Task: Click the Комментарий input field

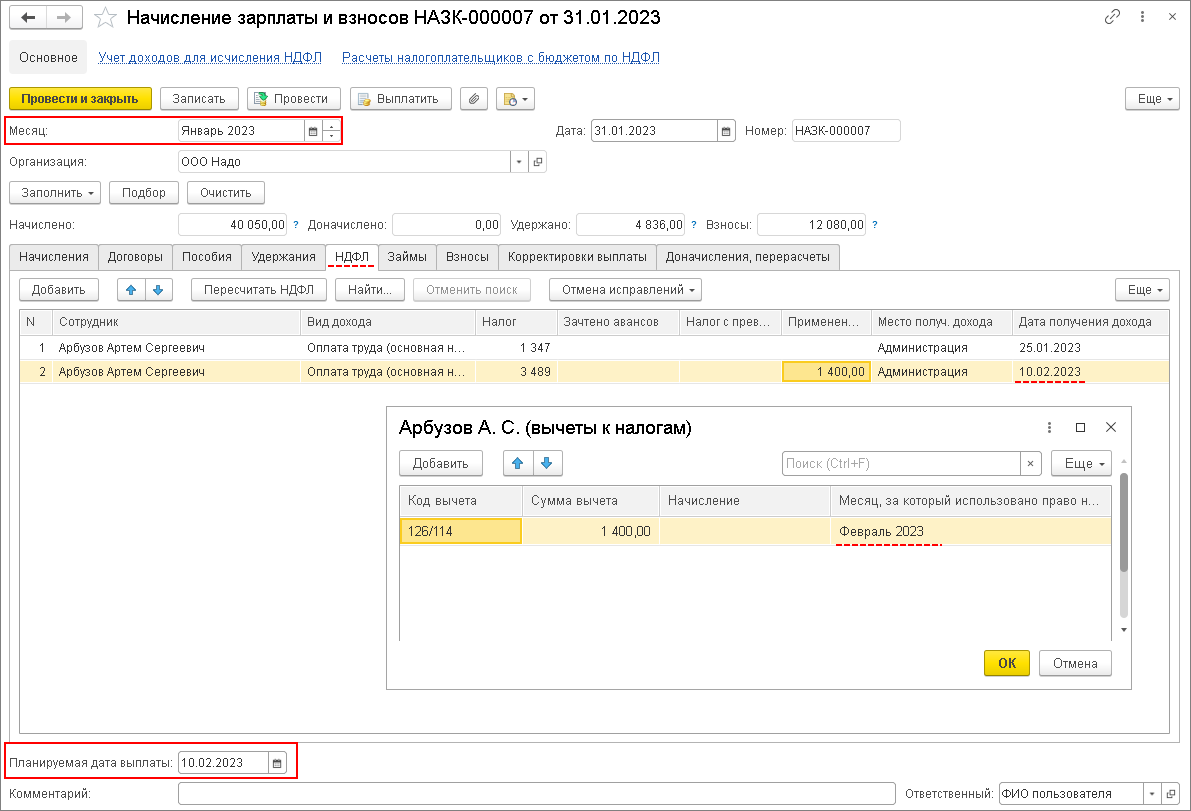Action: (x=536, y=794)
